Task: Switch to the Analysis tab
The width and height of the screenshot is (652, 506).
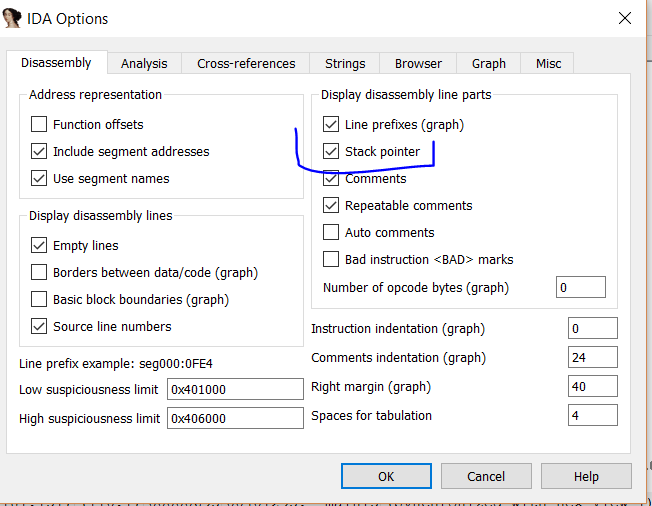Action: coord(144,63)
